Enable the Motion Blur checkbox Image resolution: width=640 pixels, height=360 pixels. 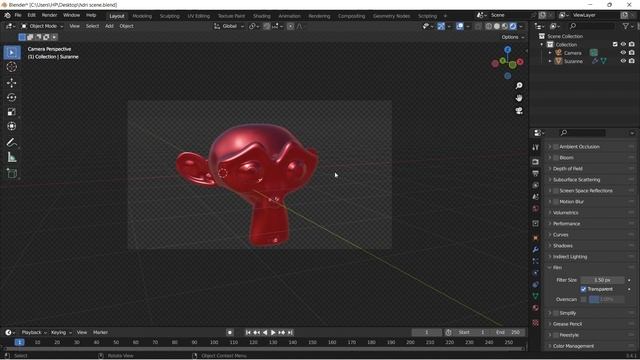click(556, 202)
